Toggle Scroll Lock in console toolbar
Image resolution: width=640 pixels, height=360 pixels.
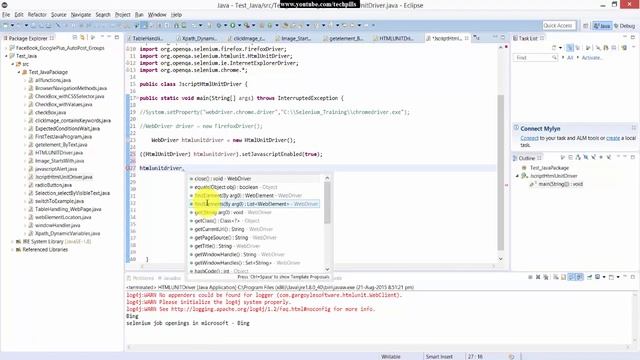pos(564,277)
